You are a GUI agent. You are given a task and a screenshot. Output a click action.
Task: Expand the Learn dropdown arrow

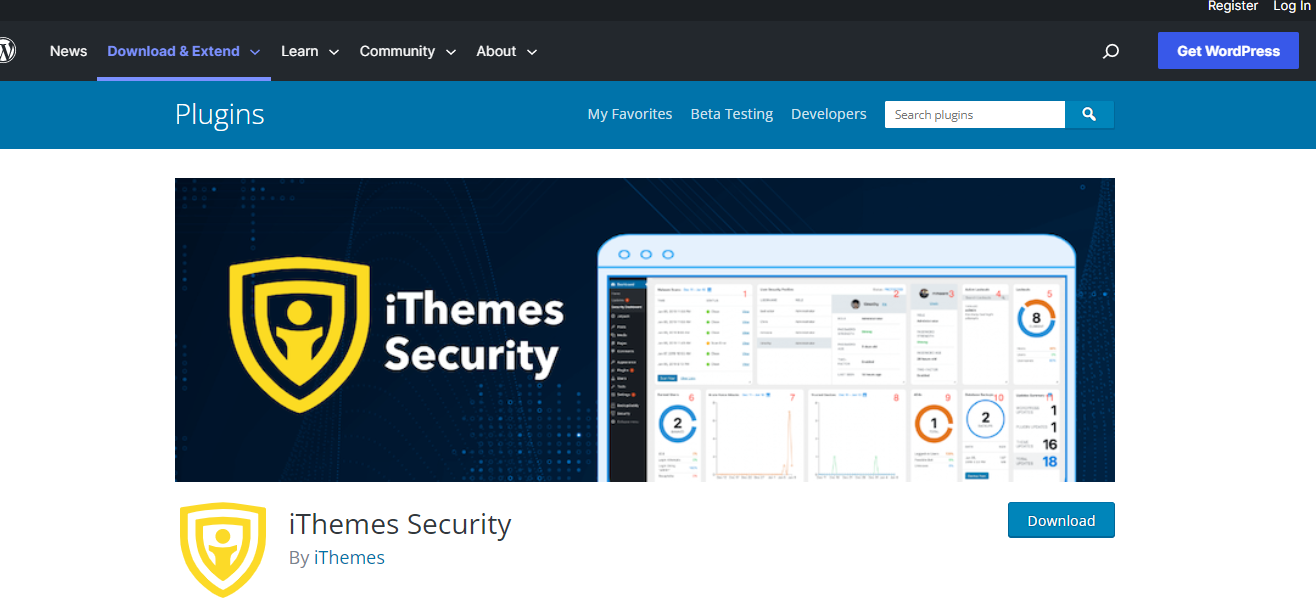tap(334, 52)
